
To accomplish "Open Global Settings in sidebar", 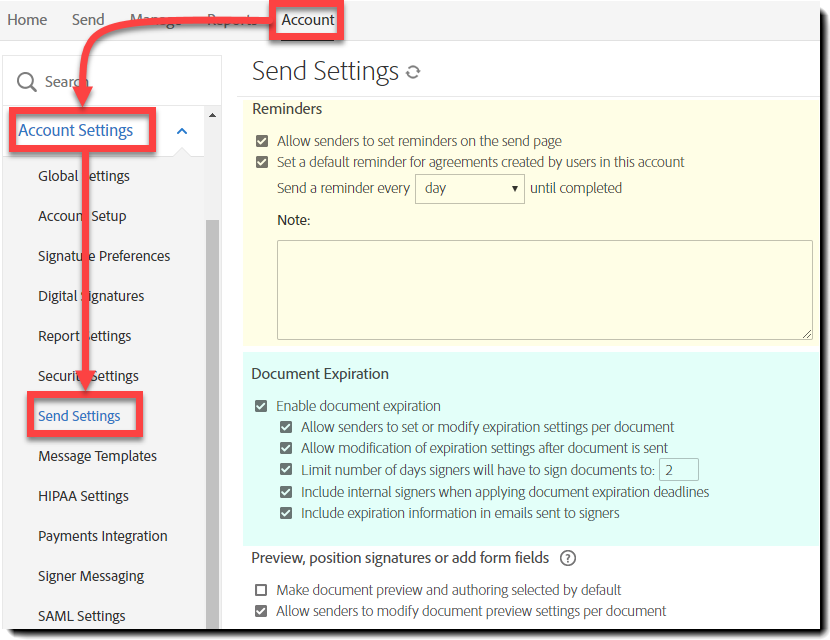I will tap(84, 176).
